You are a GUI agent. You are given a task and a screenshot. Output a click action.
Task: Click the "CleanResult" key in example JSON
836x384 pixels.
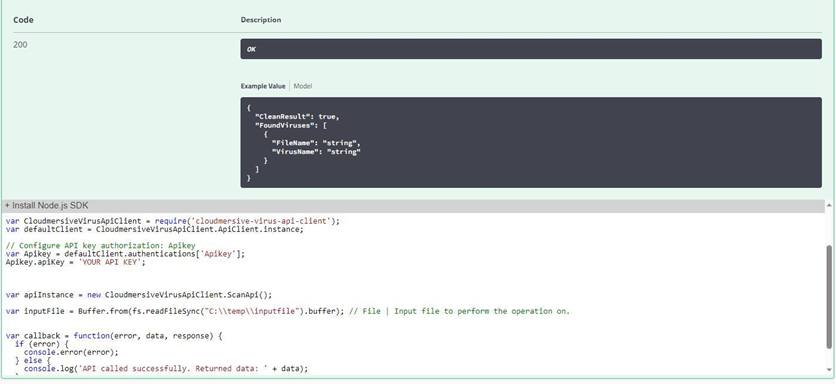(284, 116)
